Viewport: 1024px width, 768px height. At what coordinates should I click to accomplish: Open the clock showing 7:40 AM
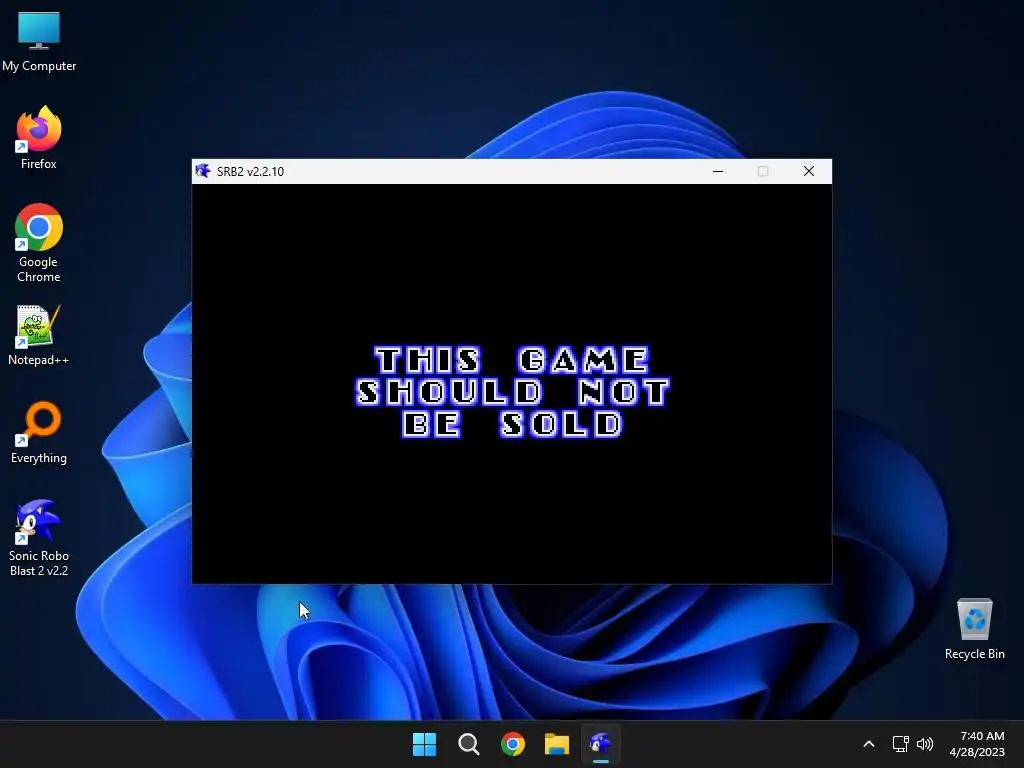point(977,744)
